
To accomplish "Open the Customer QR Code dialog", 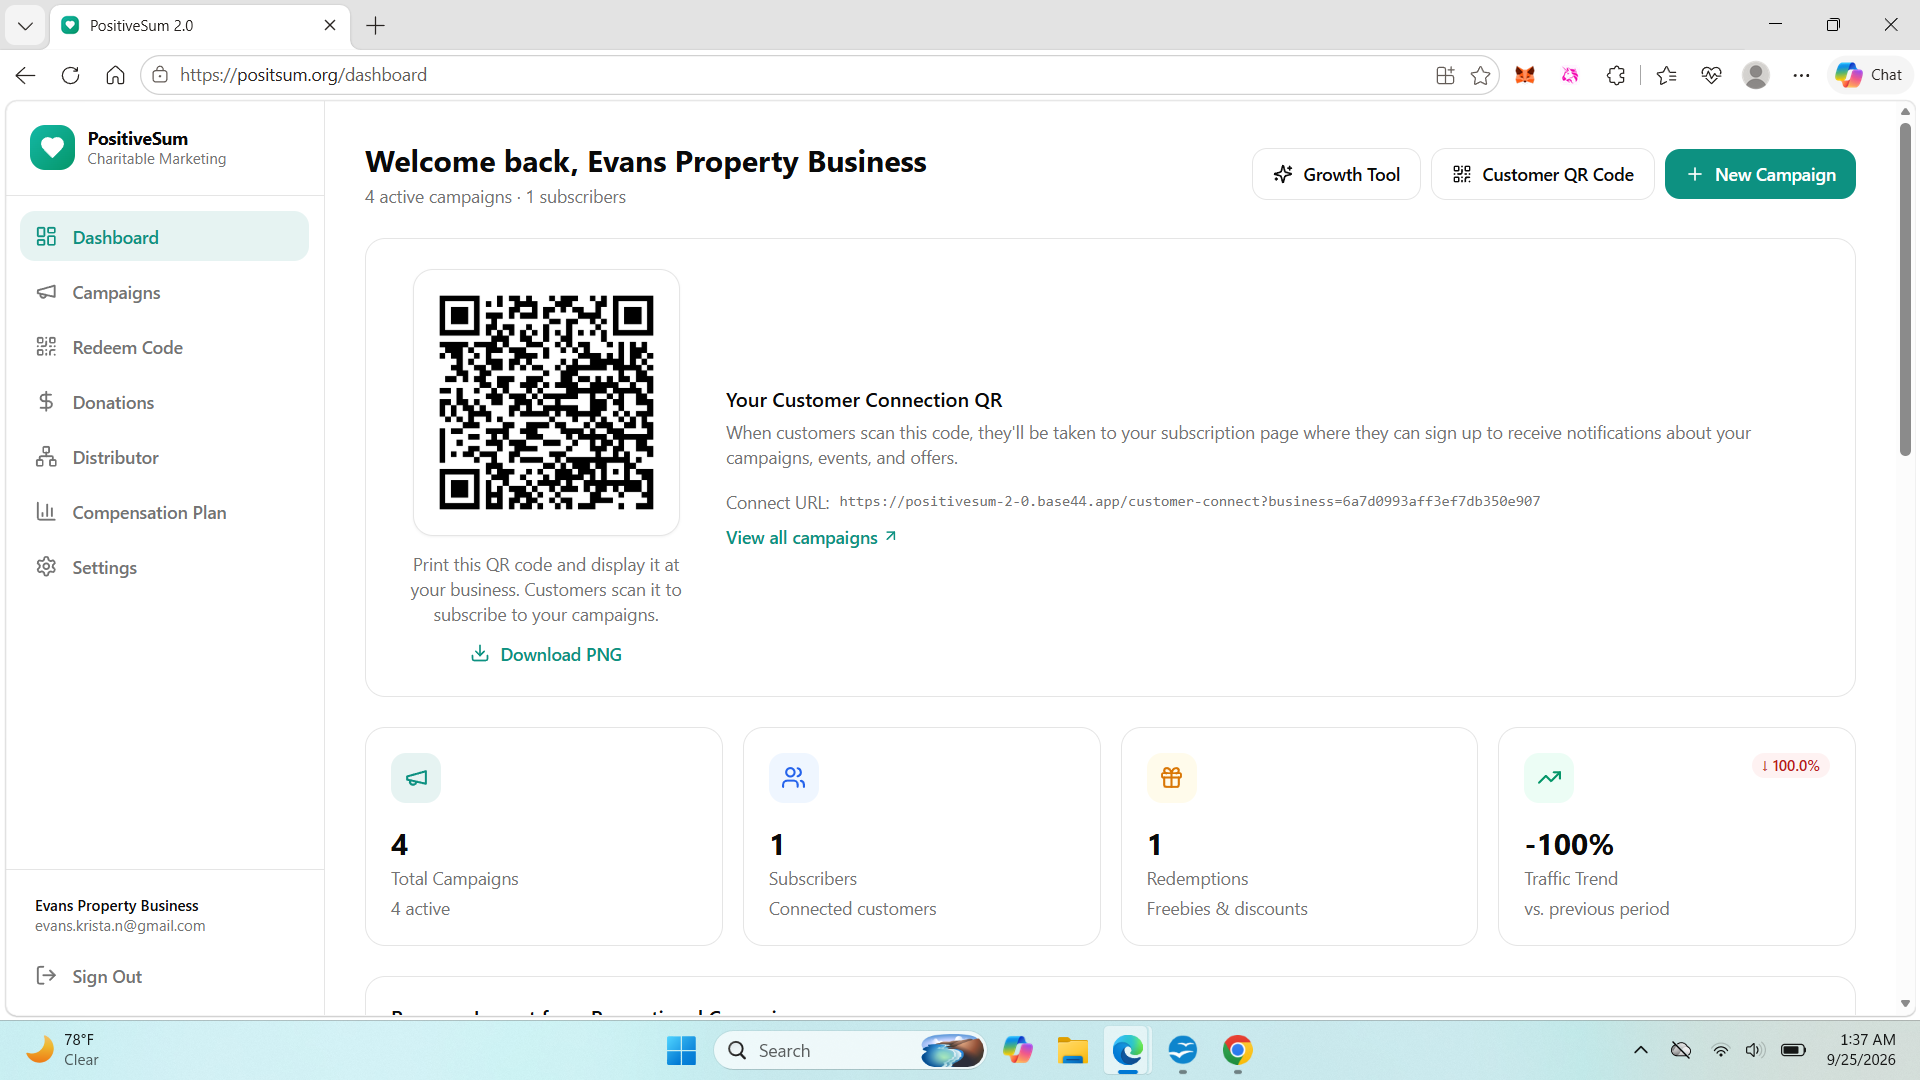I will pos(1542,174).
